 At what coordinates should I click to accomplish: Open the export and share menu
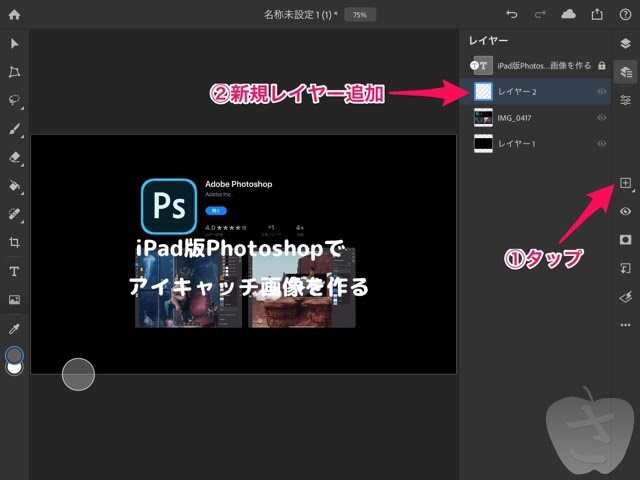click(x=597, y=15)
